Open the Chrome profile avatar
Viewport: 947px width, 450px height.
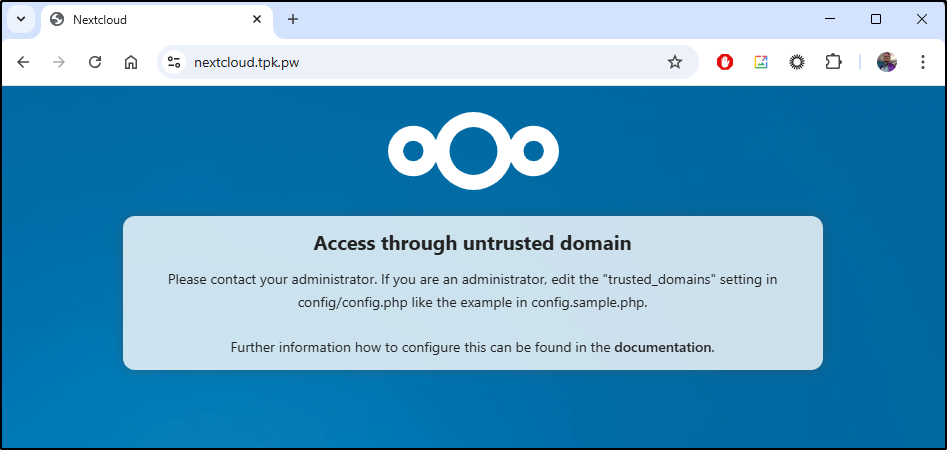(887, 62)
